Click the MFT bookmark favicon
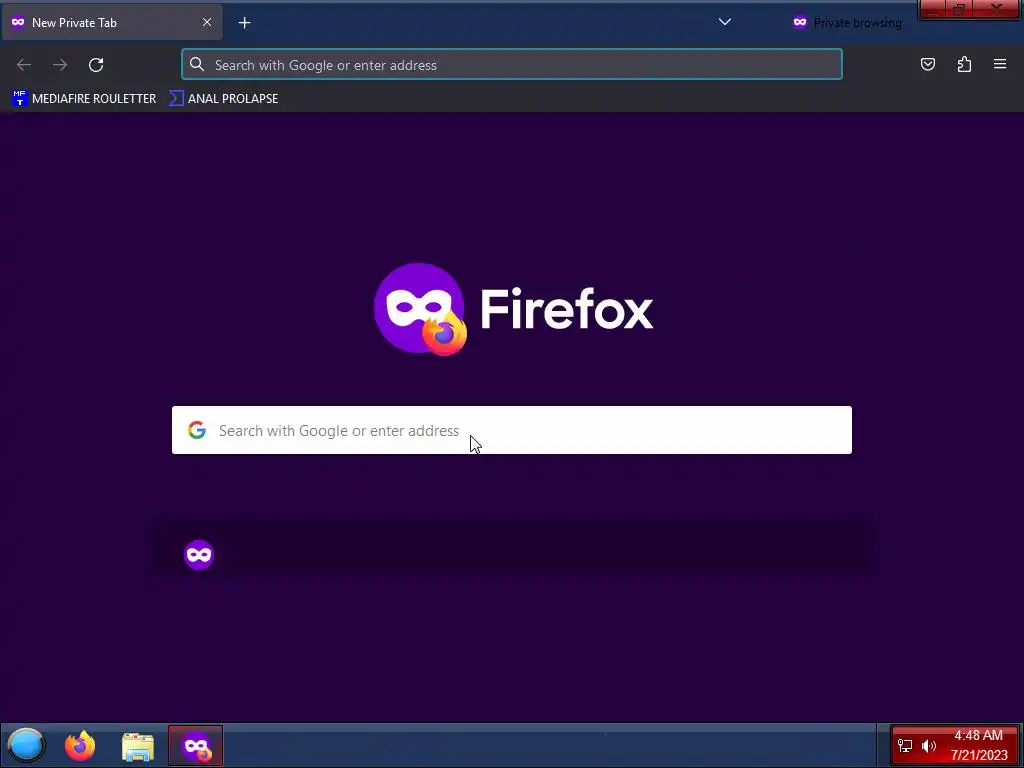The width and height of the screenshot is (1024, 768). click(20, 99)
